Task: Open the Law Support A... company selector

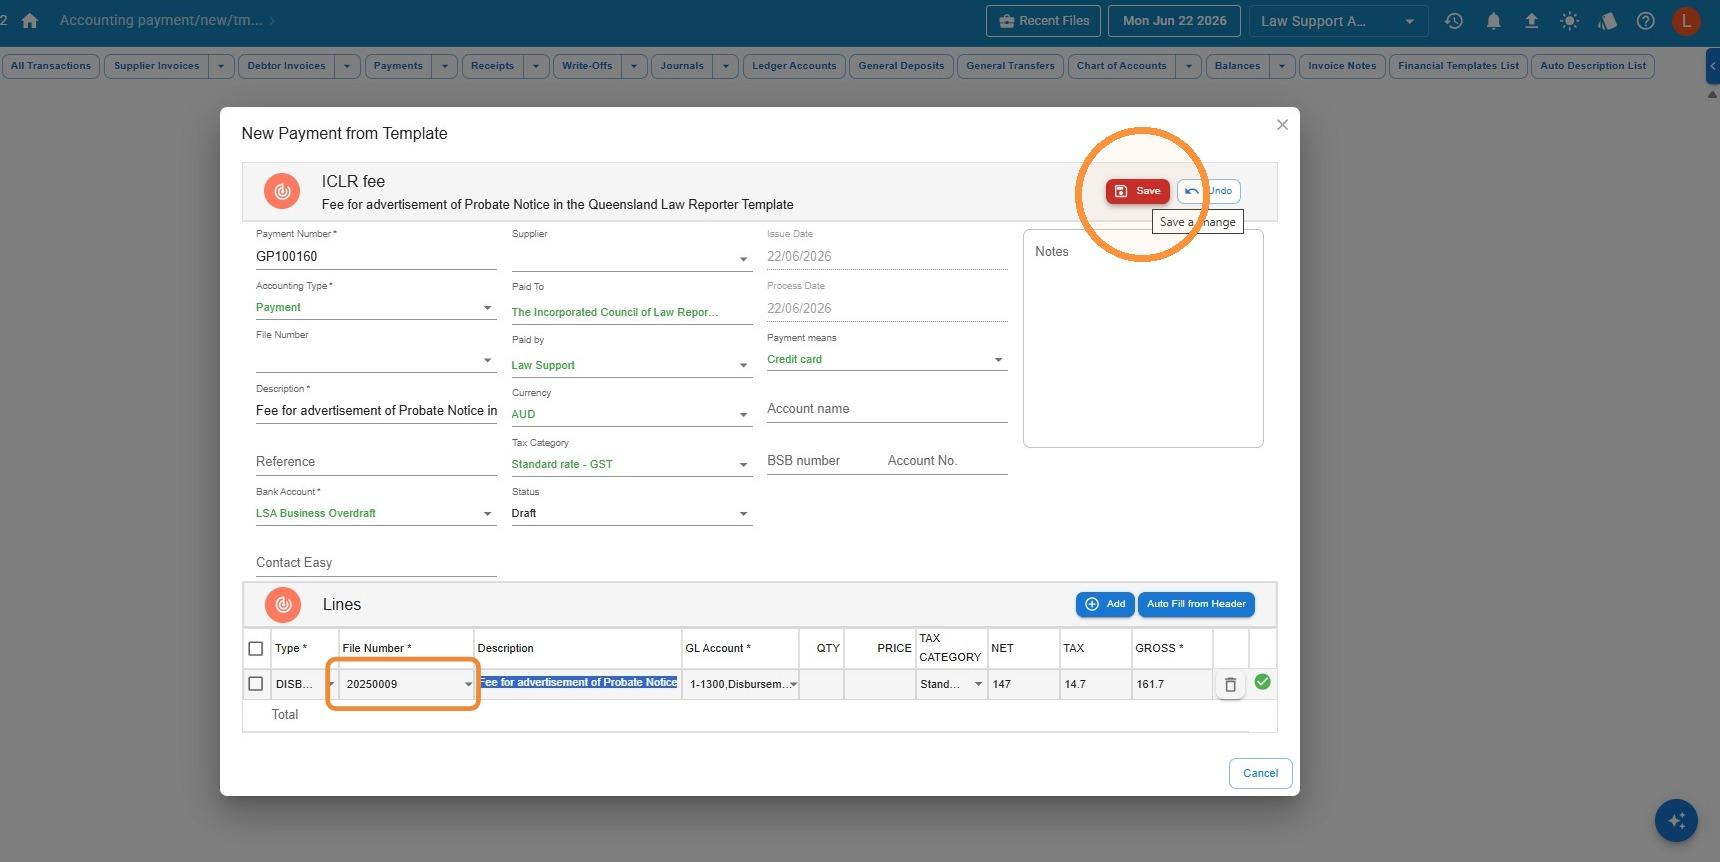Action: 1338,21
